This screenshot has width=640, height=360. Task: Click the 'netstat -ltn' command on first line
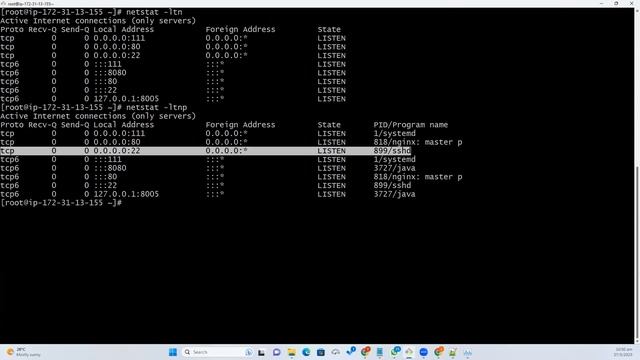154,12
